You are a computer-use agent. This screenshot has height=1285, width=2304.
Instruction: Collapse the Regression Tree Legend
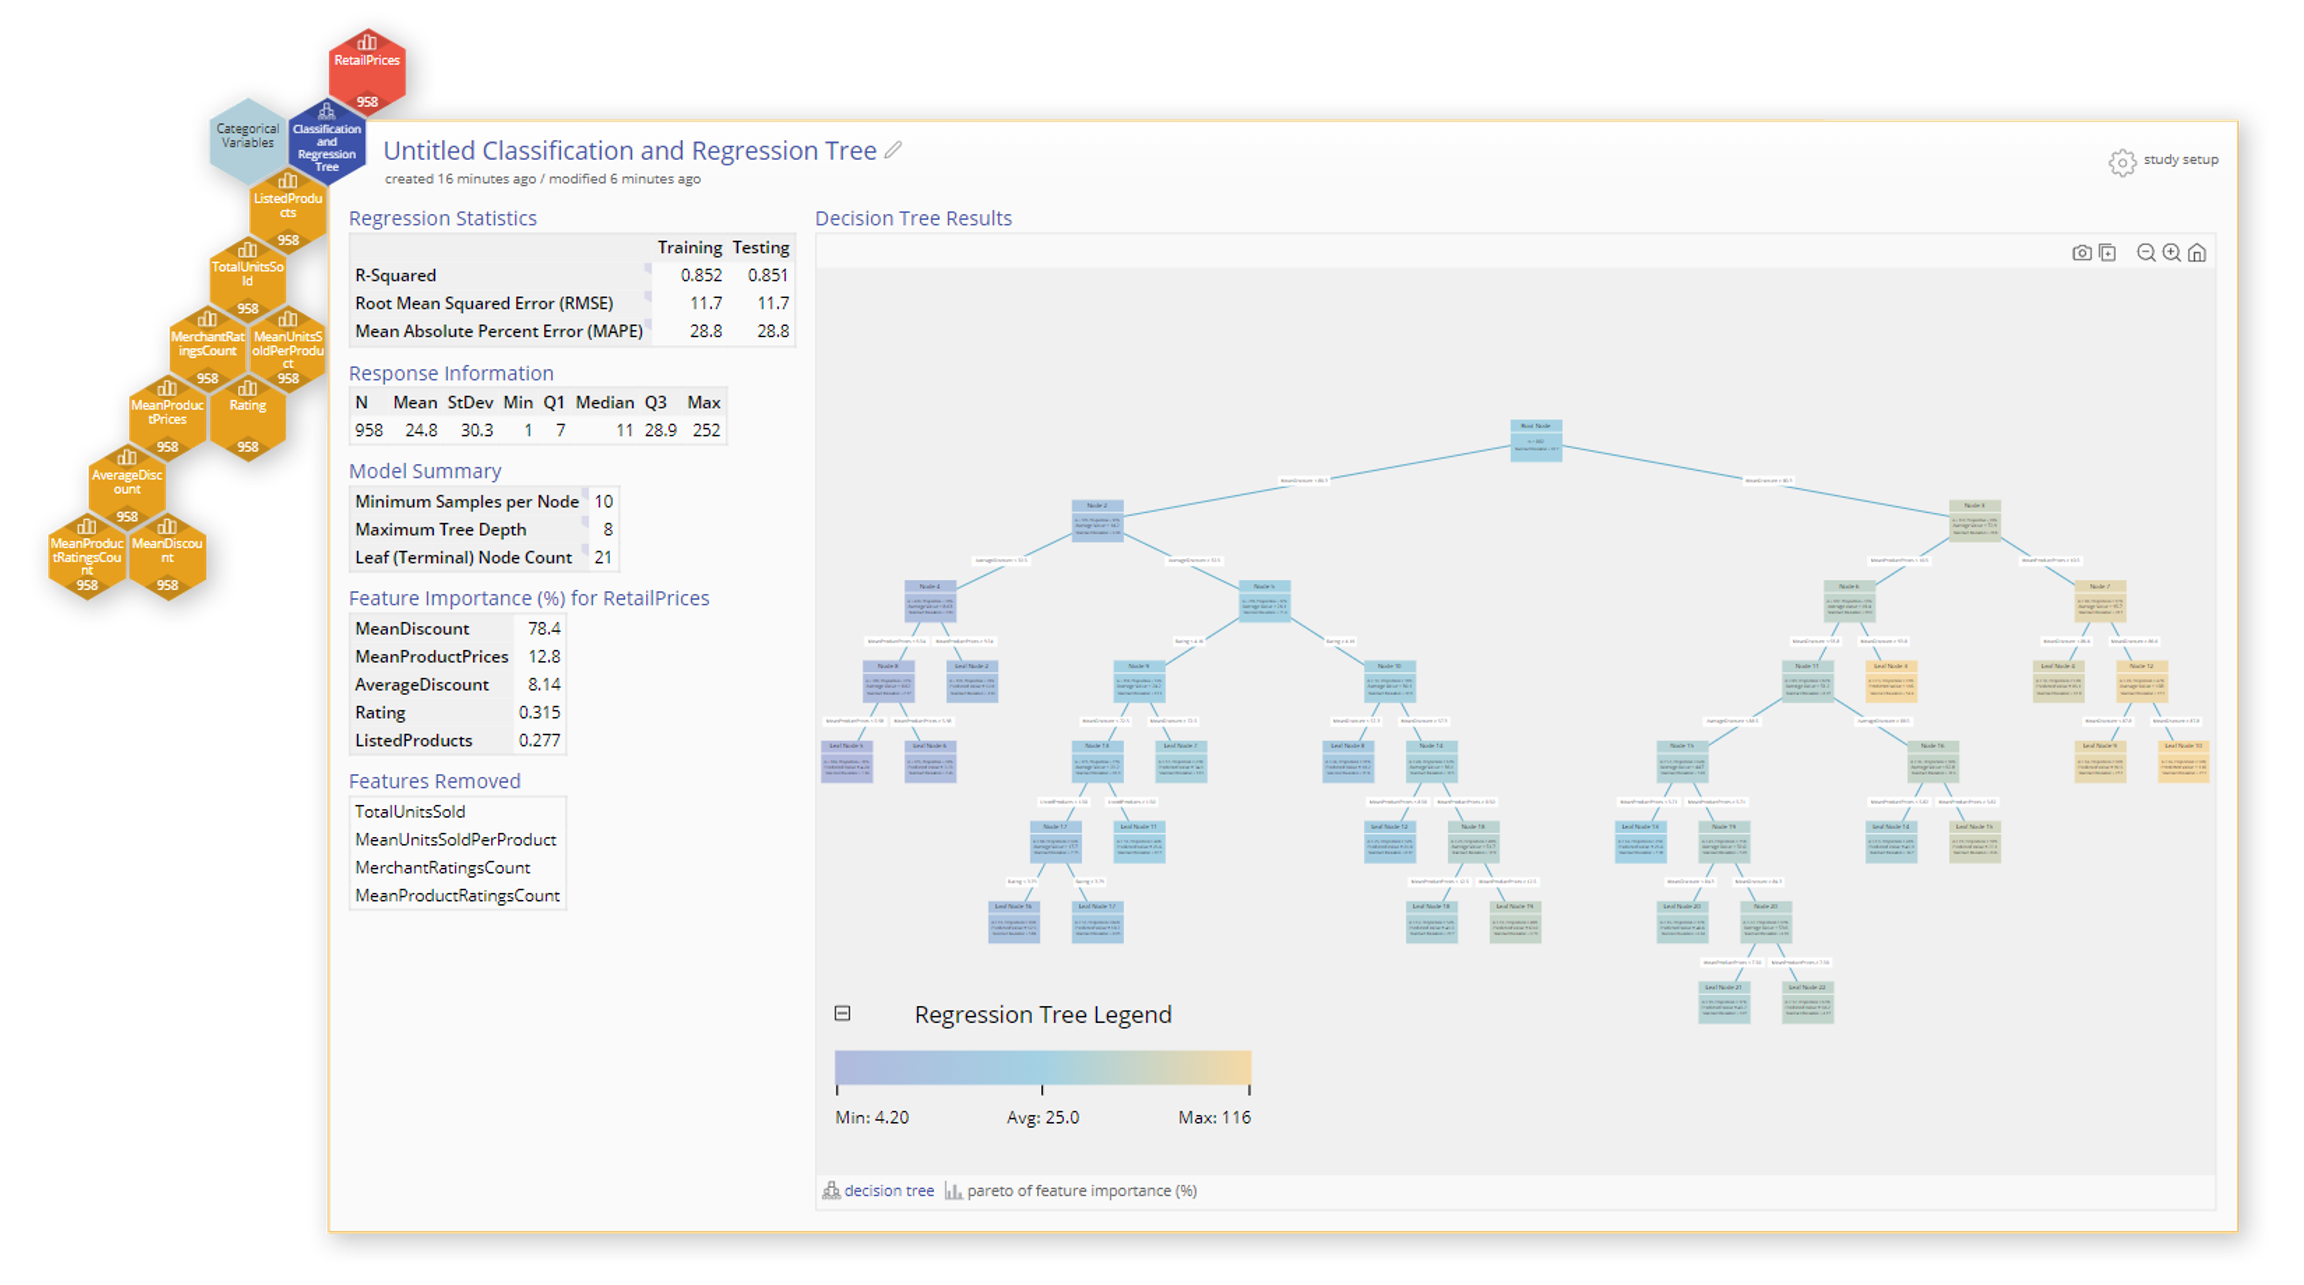click(842, 1013)
